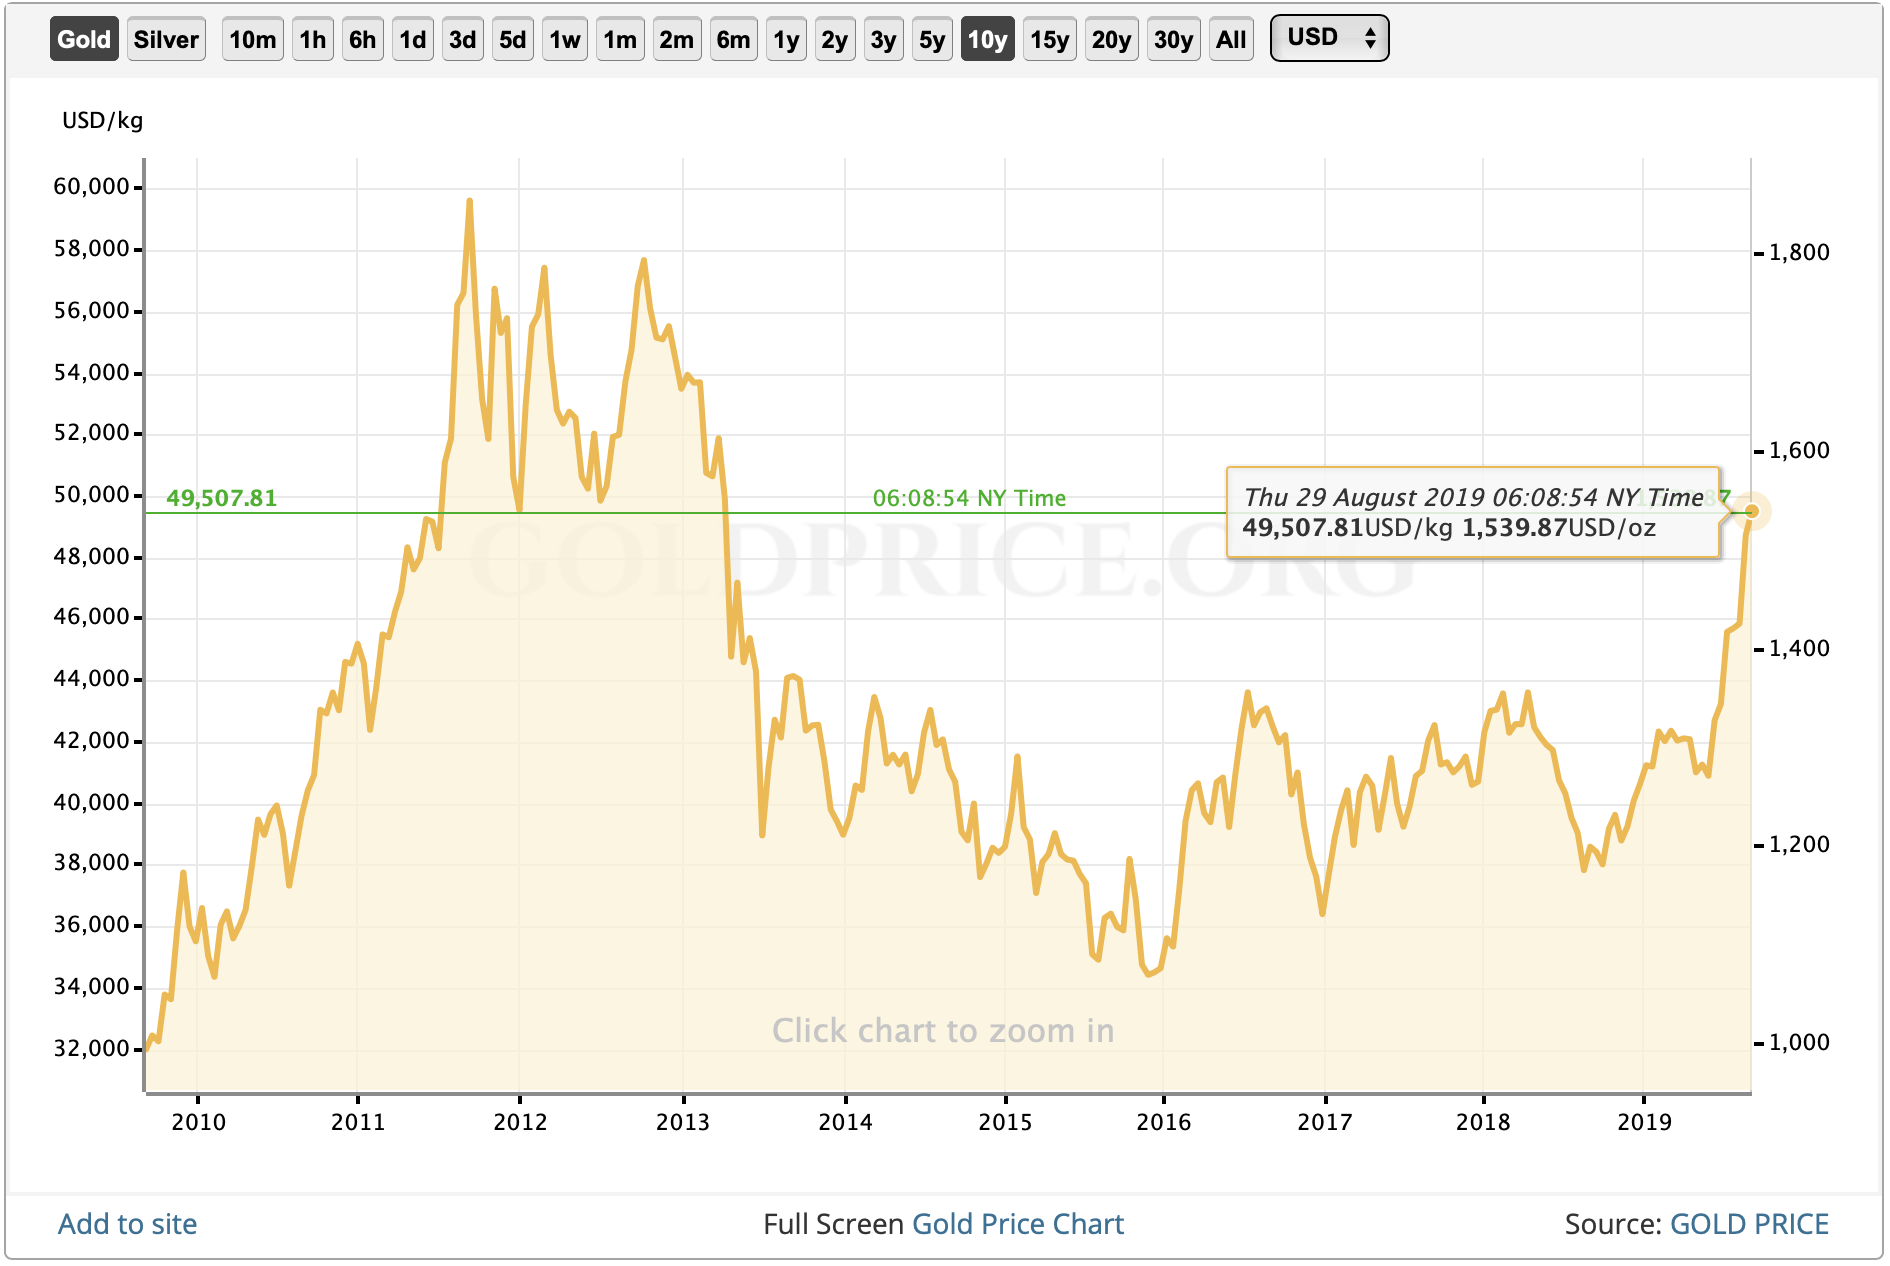Select the 3d time range

[463, 40]
